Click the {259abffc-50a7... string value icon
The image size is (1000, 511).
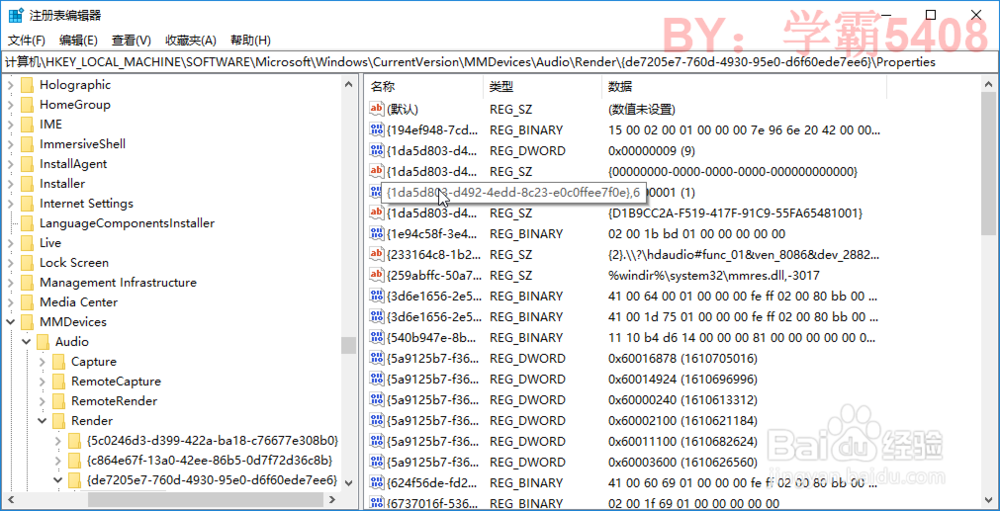[x=377, y=276]
